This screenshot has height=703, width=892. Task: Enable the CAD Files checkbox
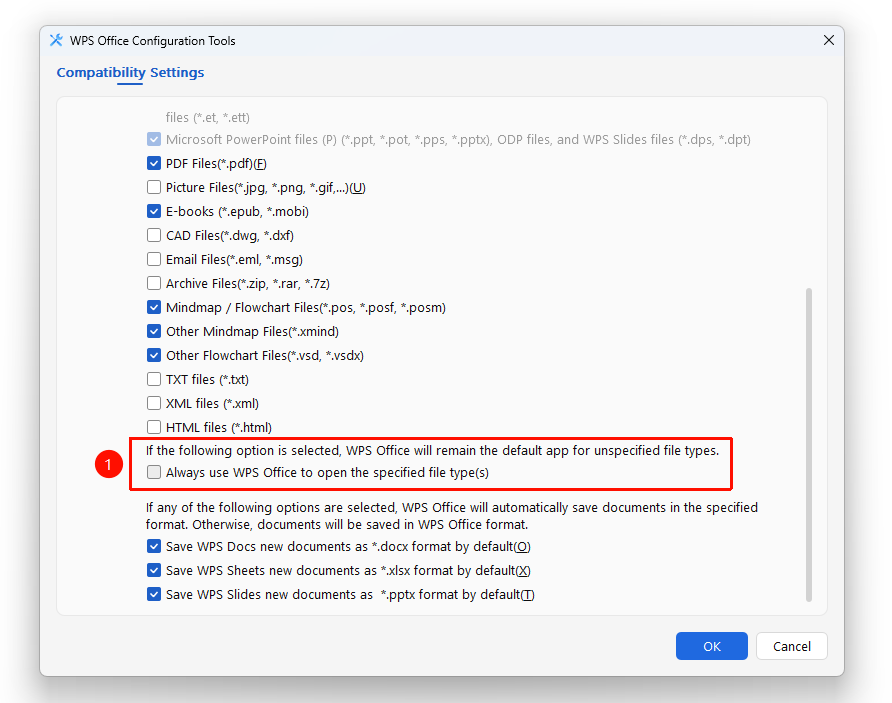click(154, 235)
